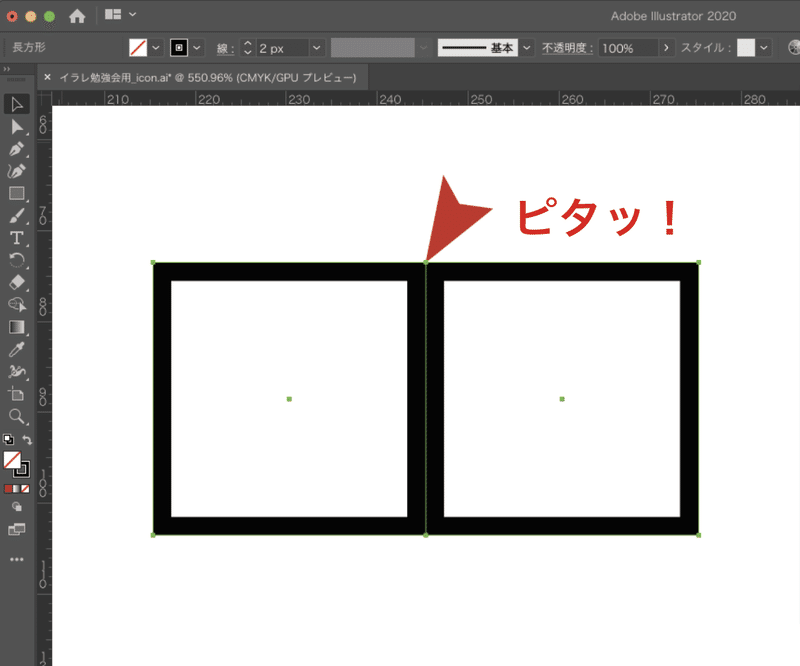800x666 pixels.
Task: Click the 基本 brush definition preview
Action: (x=478, y=48)
